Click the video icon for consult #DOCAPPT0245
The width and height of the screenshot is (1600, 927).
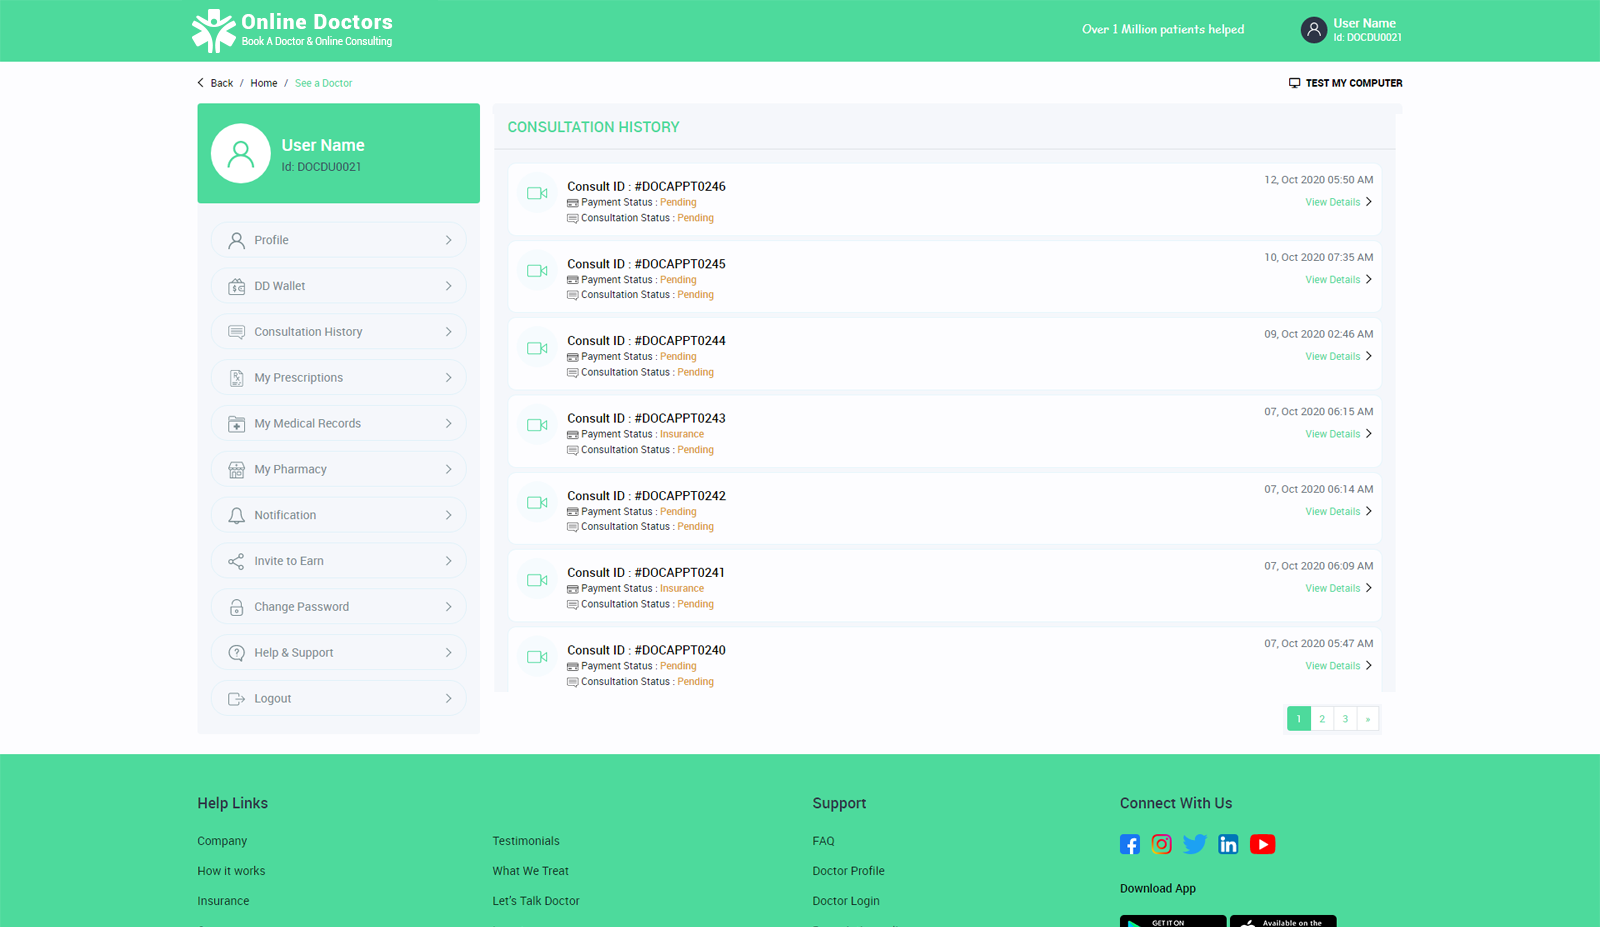[537, 271]
